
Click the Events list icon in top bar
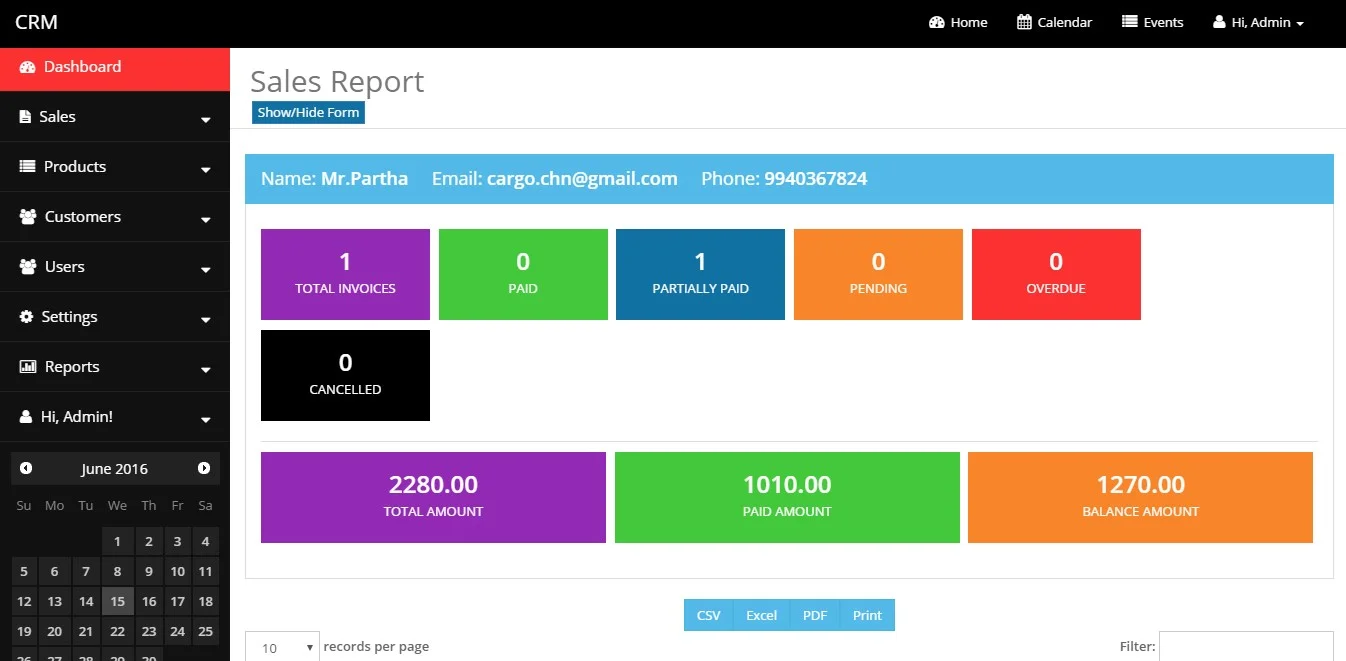click(1130, 22)
